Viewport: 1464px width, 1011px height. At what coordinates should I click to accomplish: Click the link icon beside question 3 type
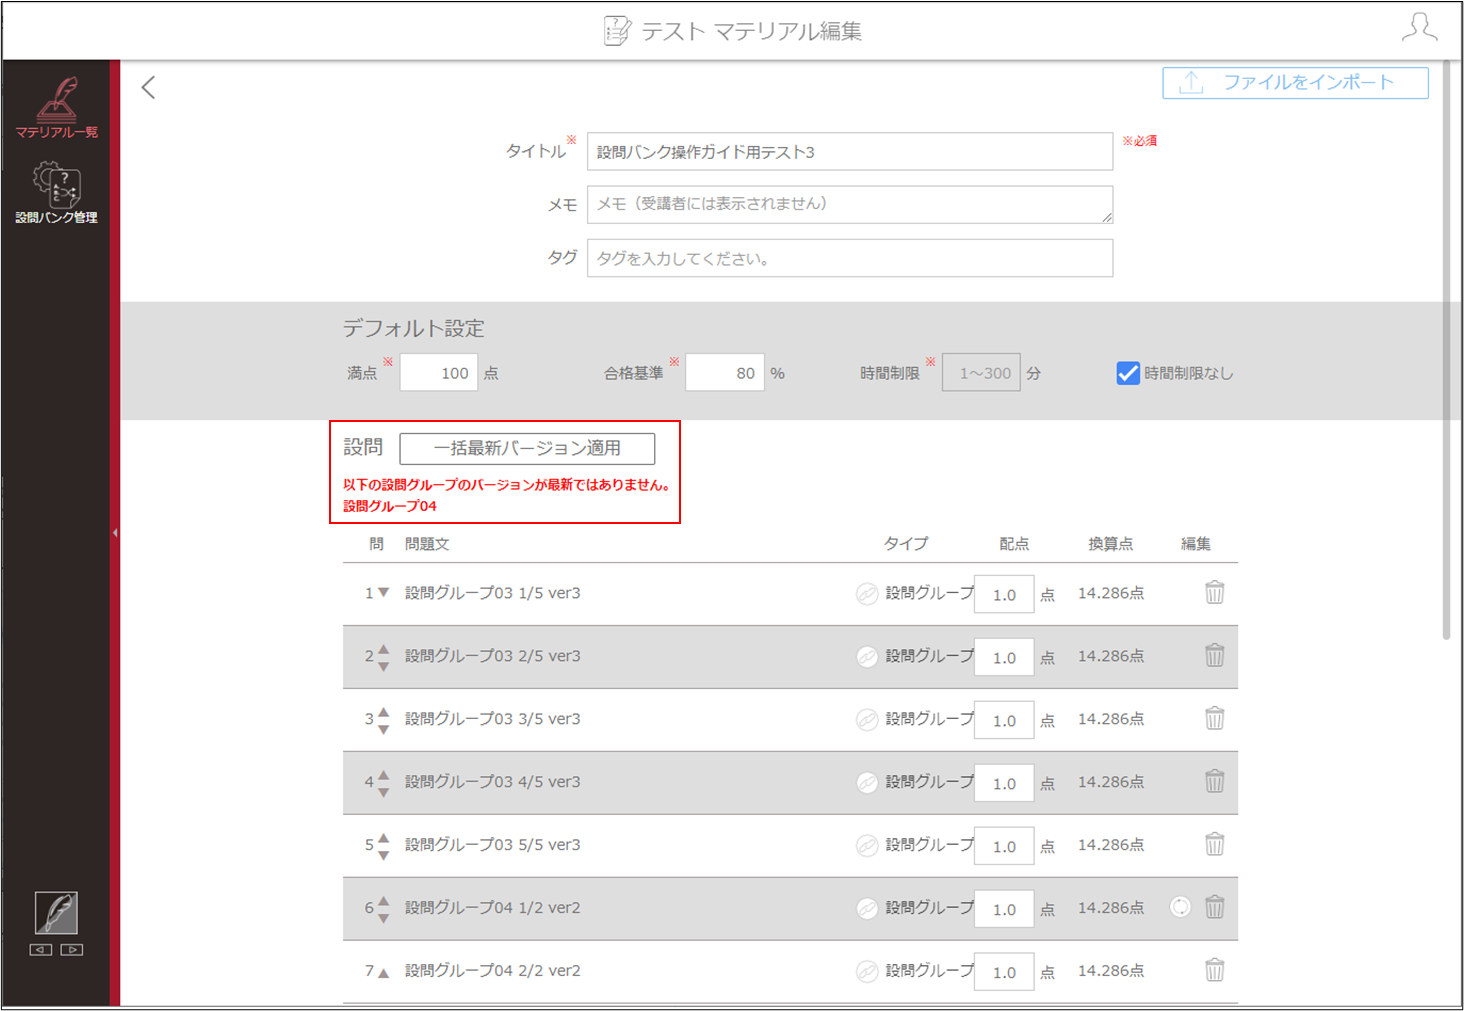pos(867,719)
